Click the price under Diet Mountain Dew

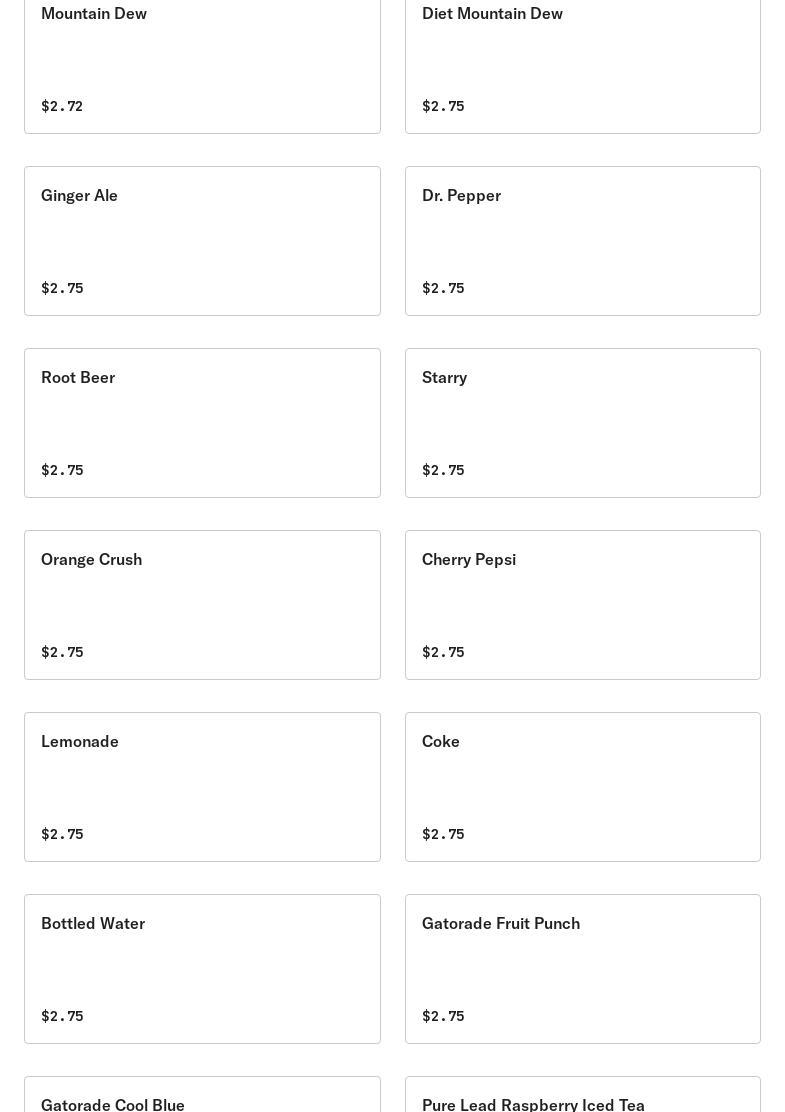pyautogui.click(x=443, y=106)
